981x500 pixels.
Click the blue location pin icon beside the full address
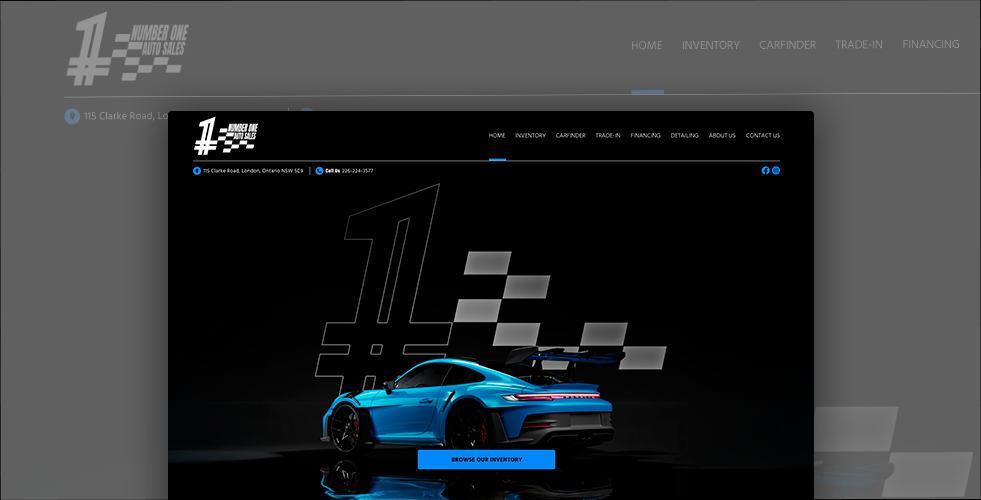pos(197,171)
